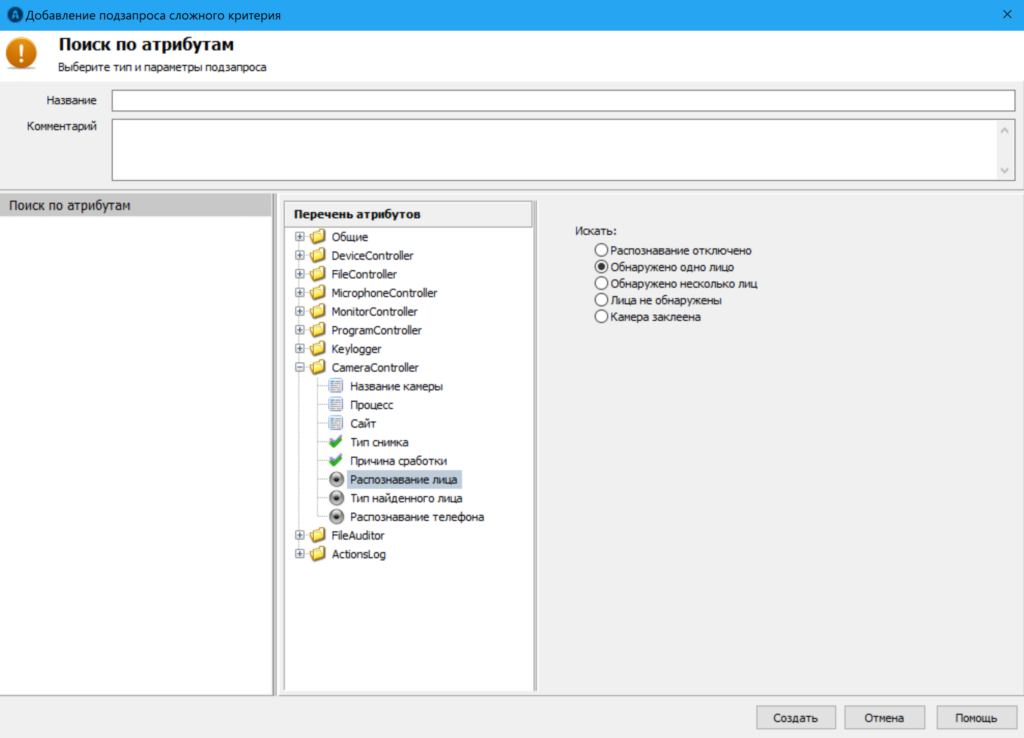Click the icon next to Тип найденного лица

pyautogui.click(x=336, y=498)
